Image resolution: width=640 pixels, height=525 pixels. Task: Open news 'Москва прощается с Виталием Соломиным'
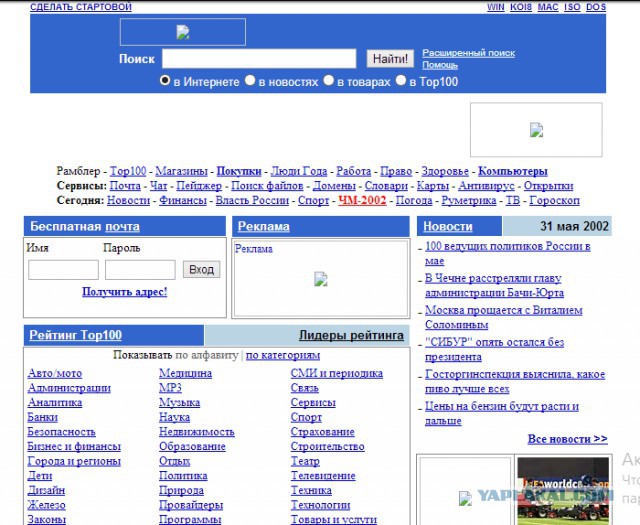click(504, 317)
